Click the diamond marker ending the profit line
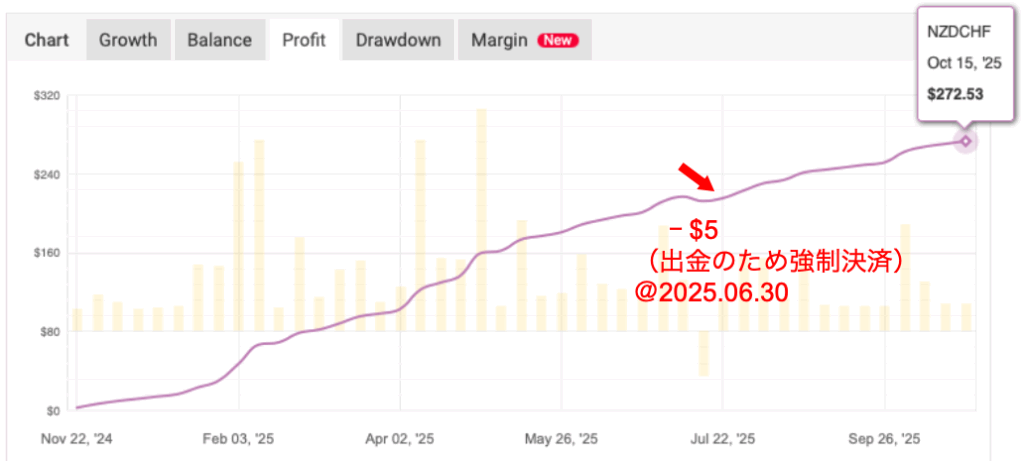Screen dimensions: 1024x461 tap(966, 141)
